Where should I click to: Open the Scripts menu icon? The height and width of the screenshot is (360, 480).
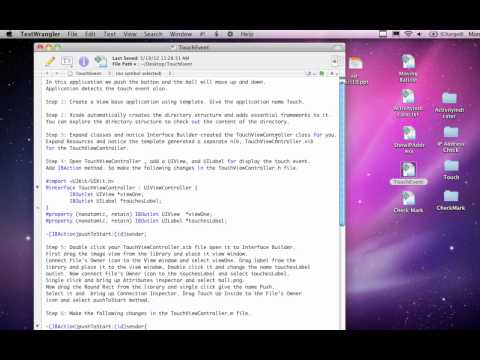[216, 34]
